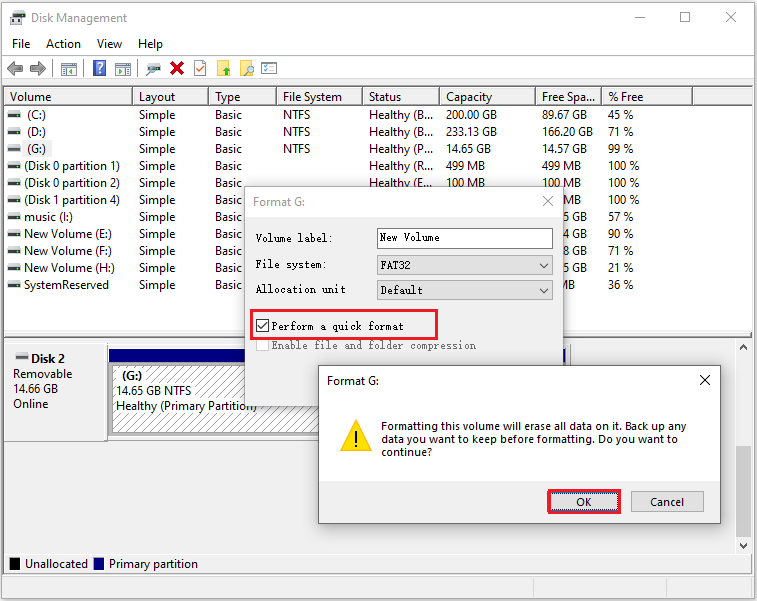Open the Allocation unit Default dropdown
Screen dimensions: 757x601
(x=464, y=290)
